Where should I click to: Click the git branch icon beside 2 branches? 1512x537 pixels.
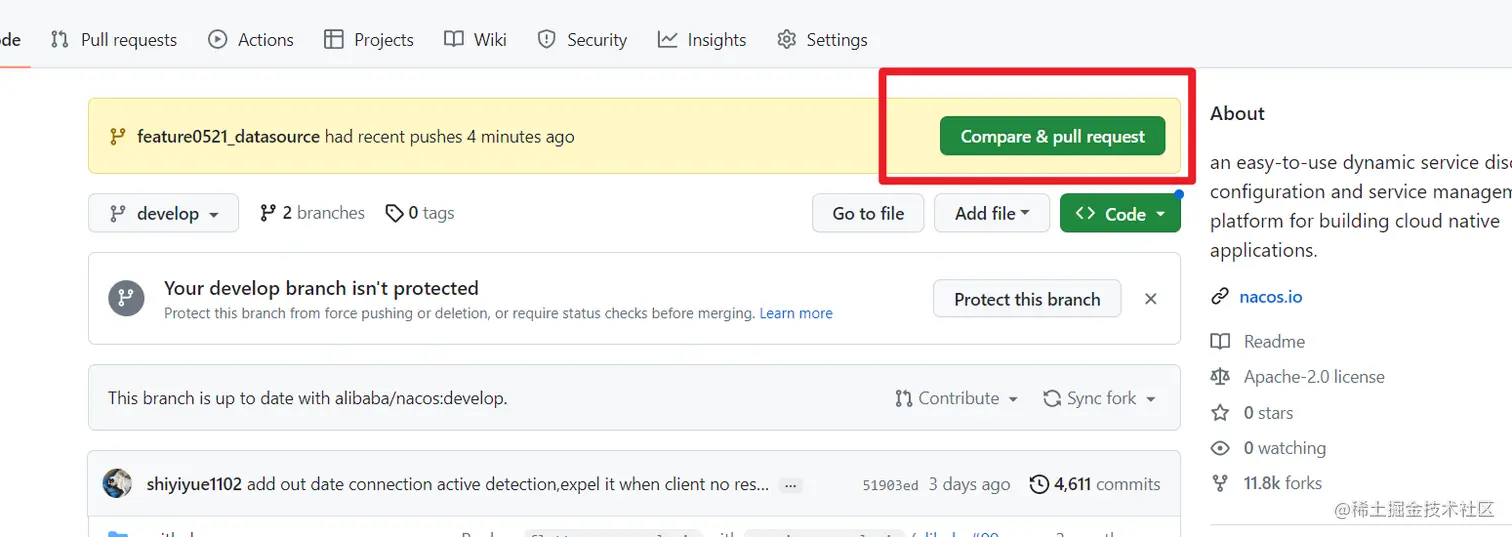pos(267,213)
